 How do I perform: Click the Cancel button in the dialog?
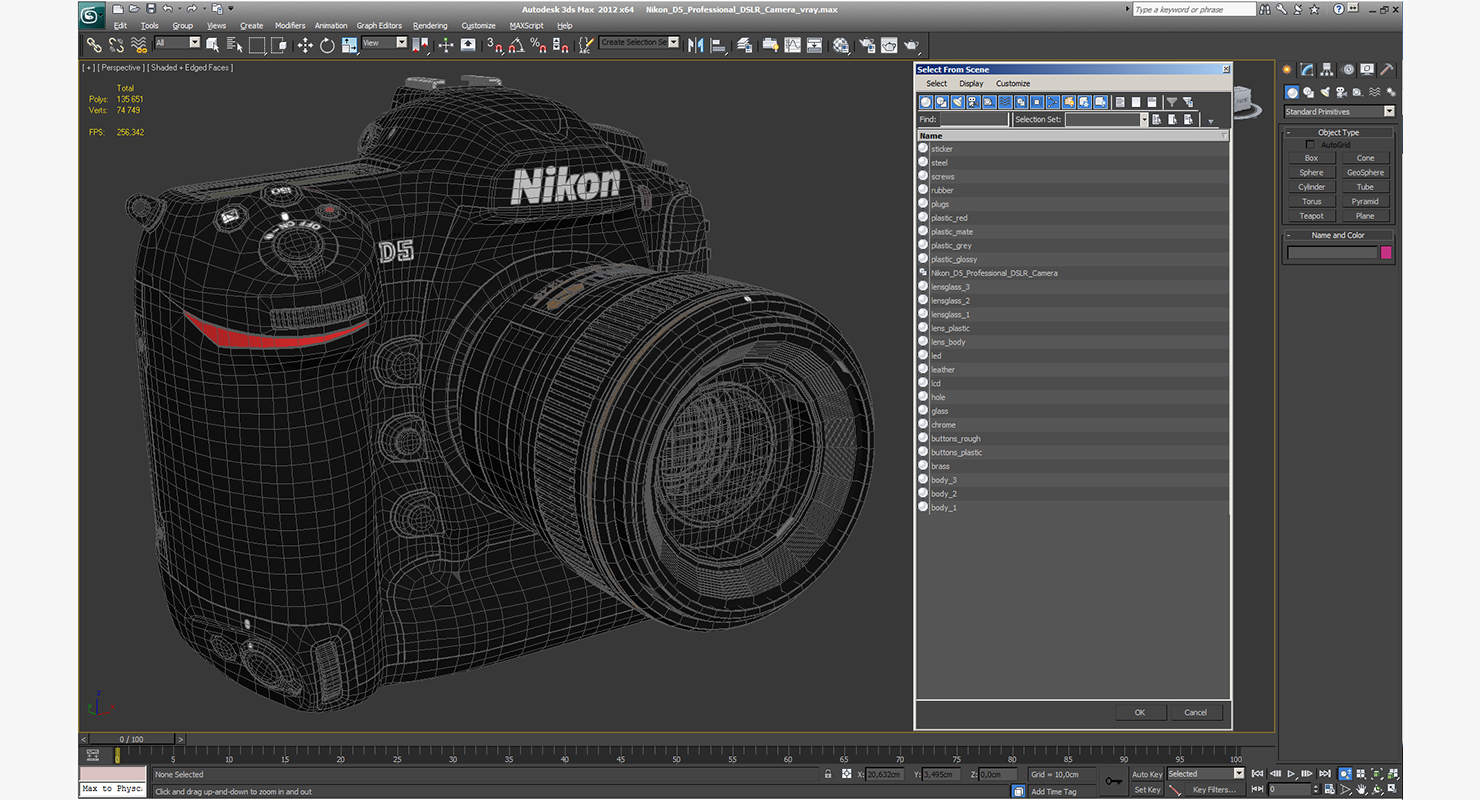tap(1196, 712)
